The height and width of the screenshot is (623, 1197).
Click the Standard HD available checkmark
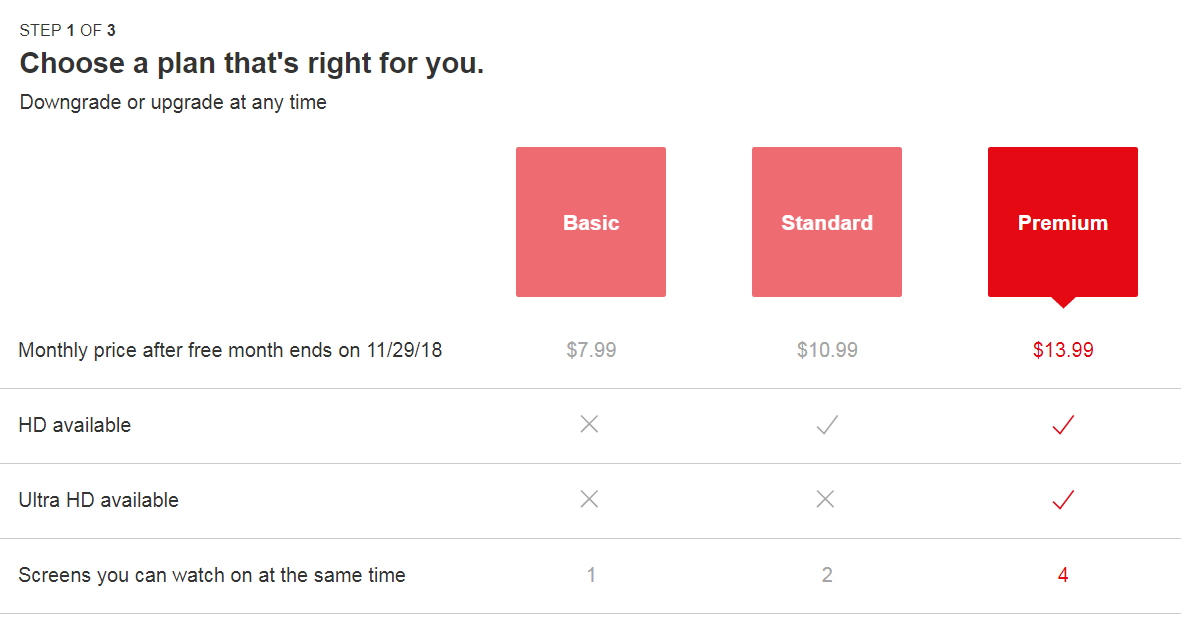(827, 424)
